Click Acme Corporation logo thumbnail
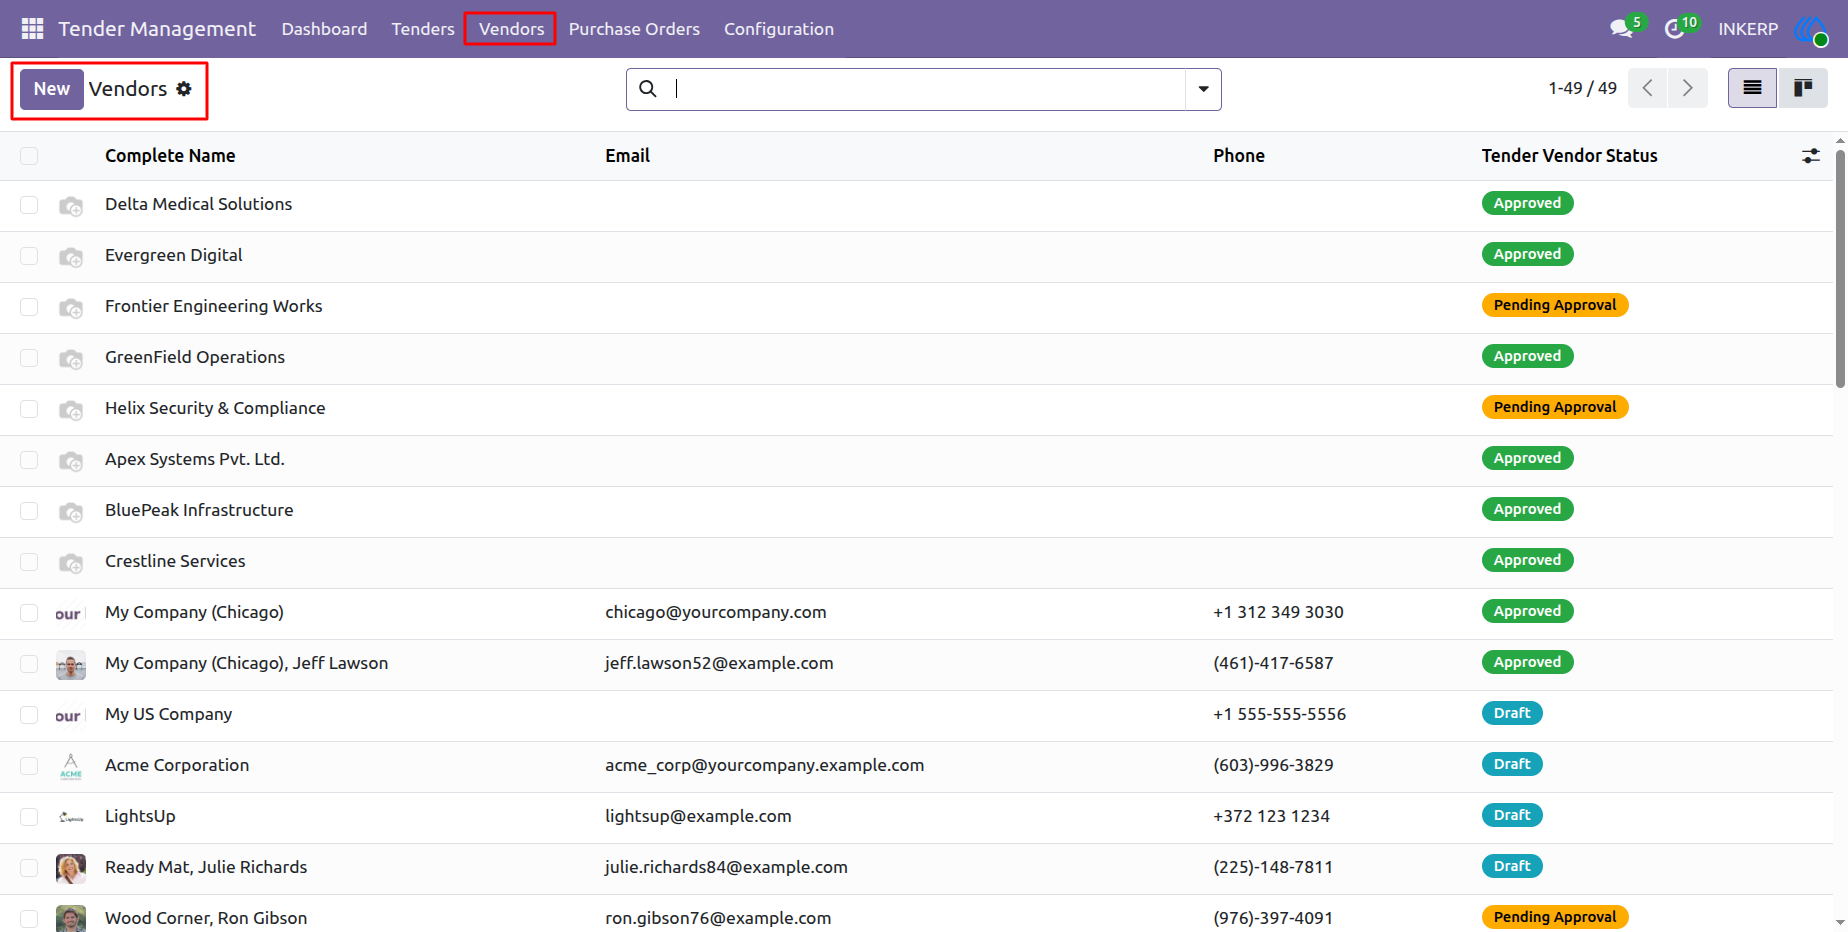The width and height of the screenshot is (1848, 932). 71,767
